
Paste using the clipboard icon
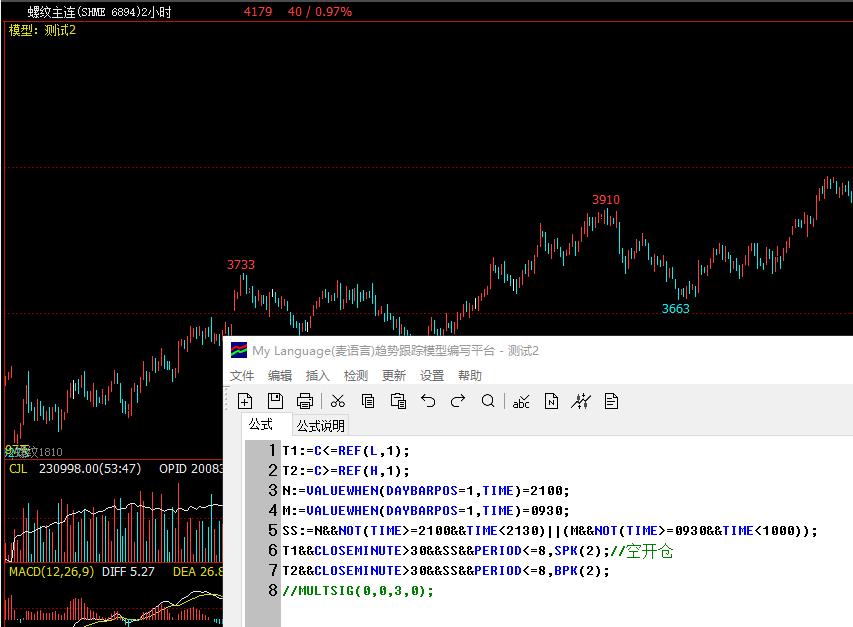click(x=398, y=401)
